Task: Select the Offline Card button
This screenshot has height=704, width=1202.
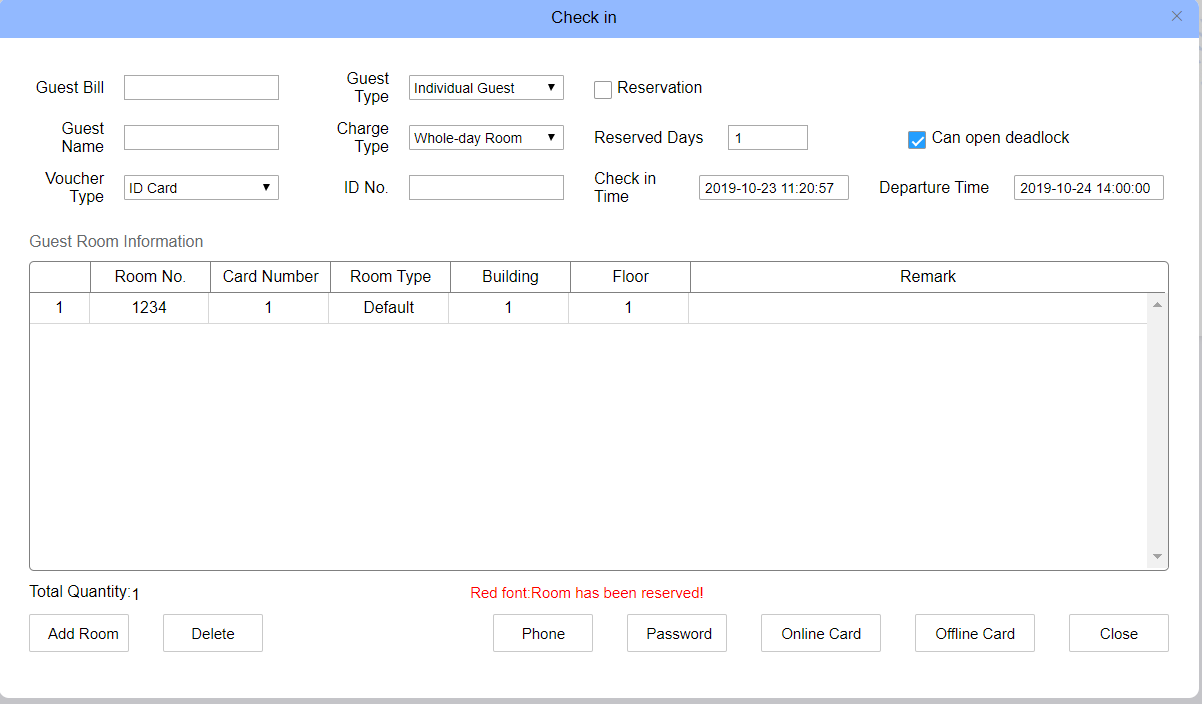Action: click(975, 633)
